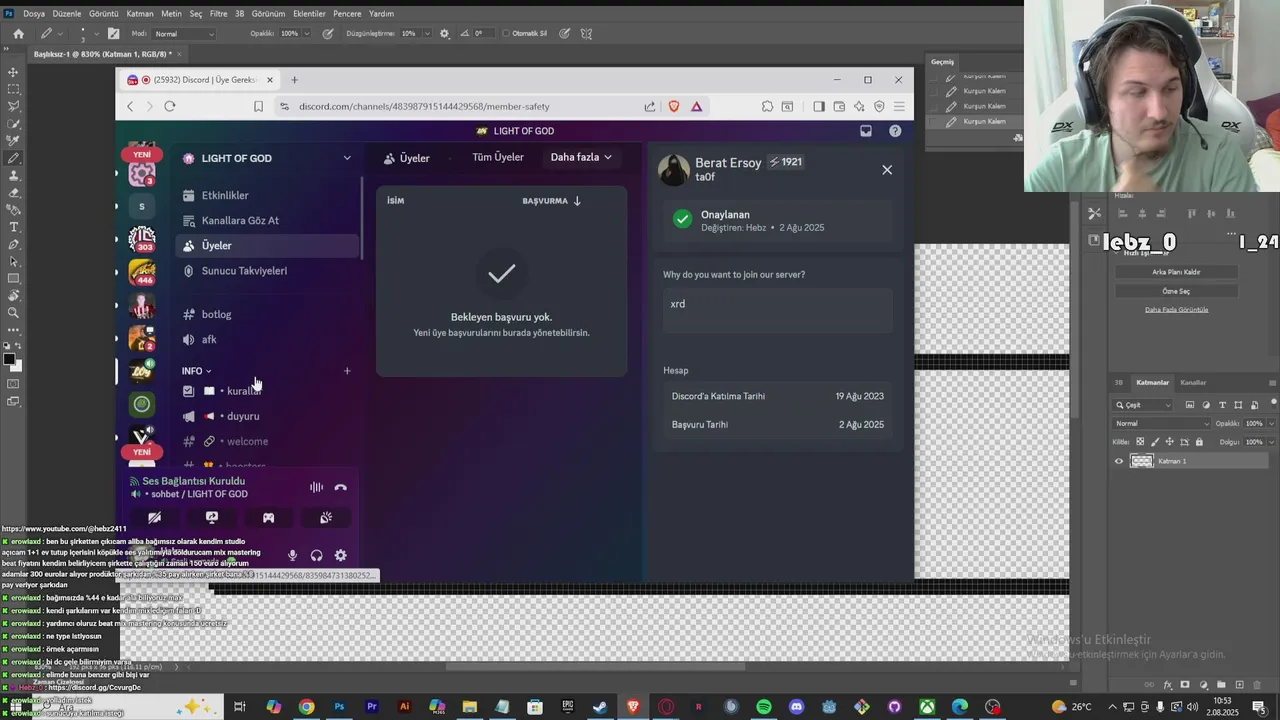1280x720 pixels.
Task: Open the soundboard in Discord voice panel
Action: [x=326, y=518]
